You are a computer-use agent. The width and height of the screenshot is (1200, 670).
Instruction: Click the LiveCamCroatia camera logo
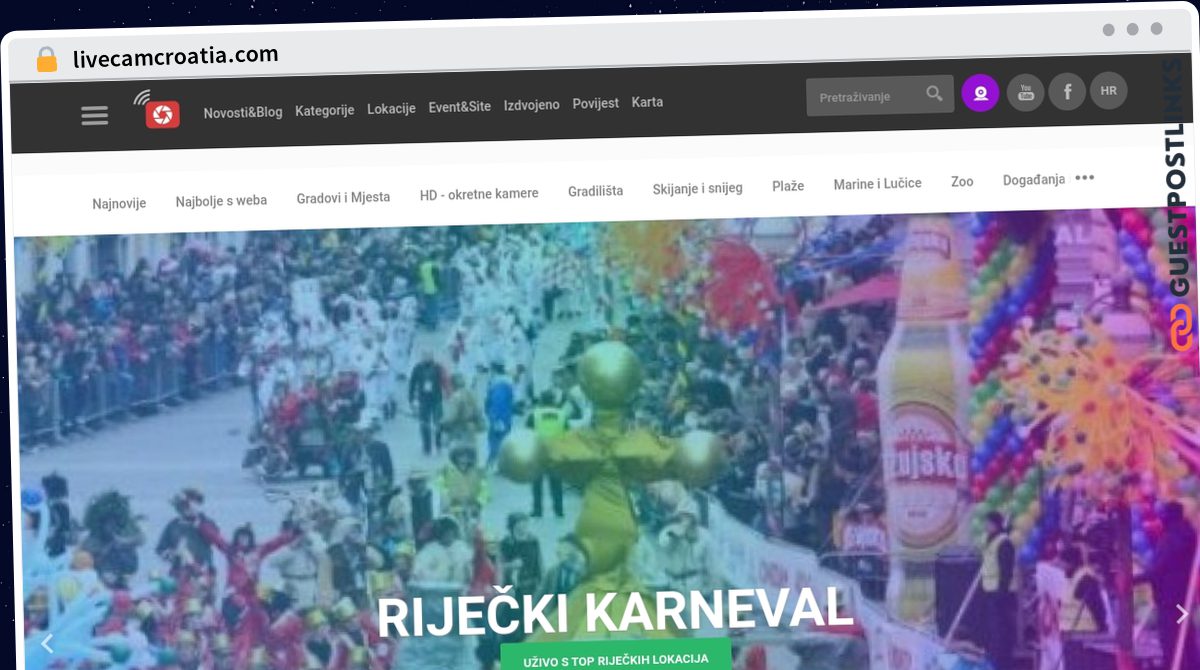160,112
